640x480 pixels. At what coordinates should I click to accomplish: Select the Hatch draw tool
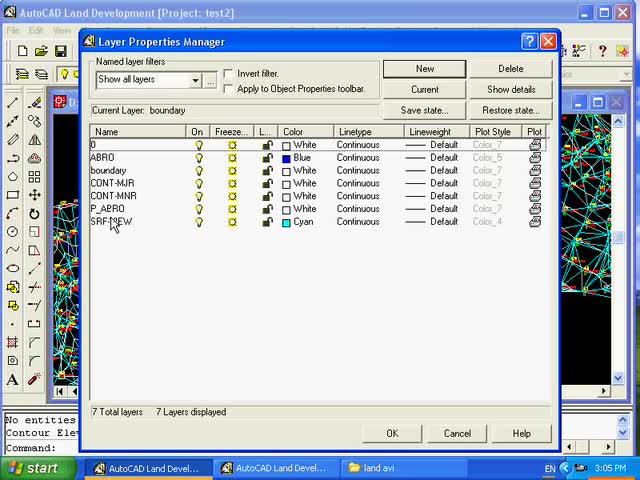[x=13, y=342]
